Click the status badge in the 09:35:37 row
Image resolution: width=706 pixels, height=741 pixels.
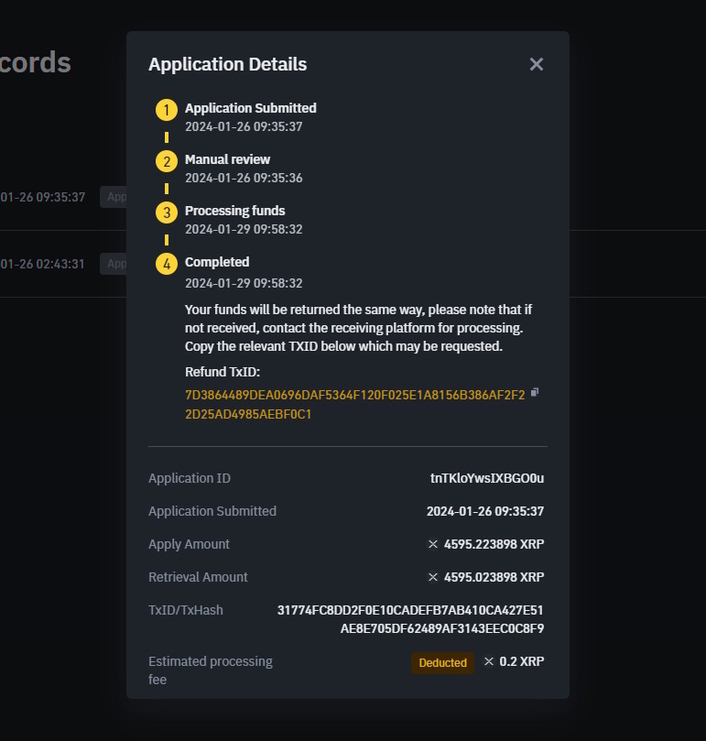[113, 197]
